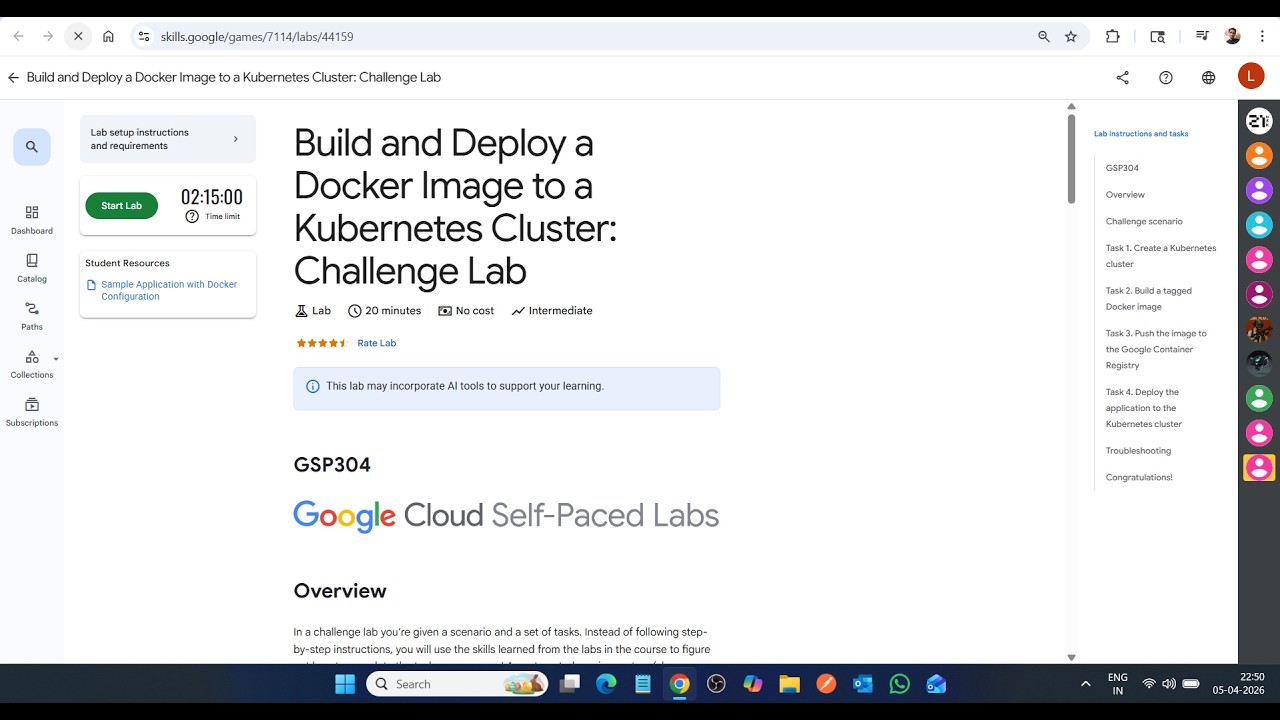
Task: Open the search button in the left sidebar
Action: pyautogui.click(x=32, y=147)
